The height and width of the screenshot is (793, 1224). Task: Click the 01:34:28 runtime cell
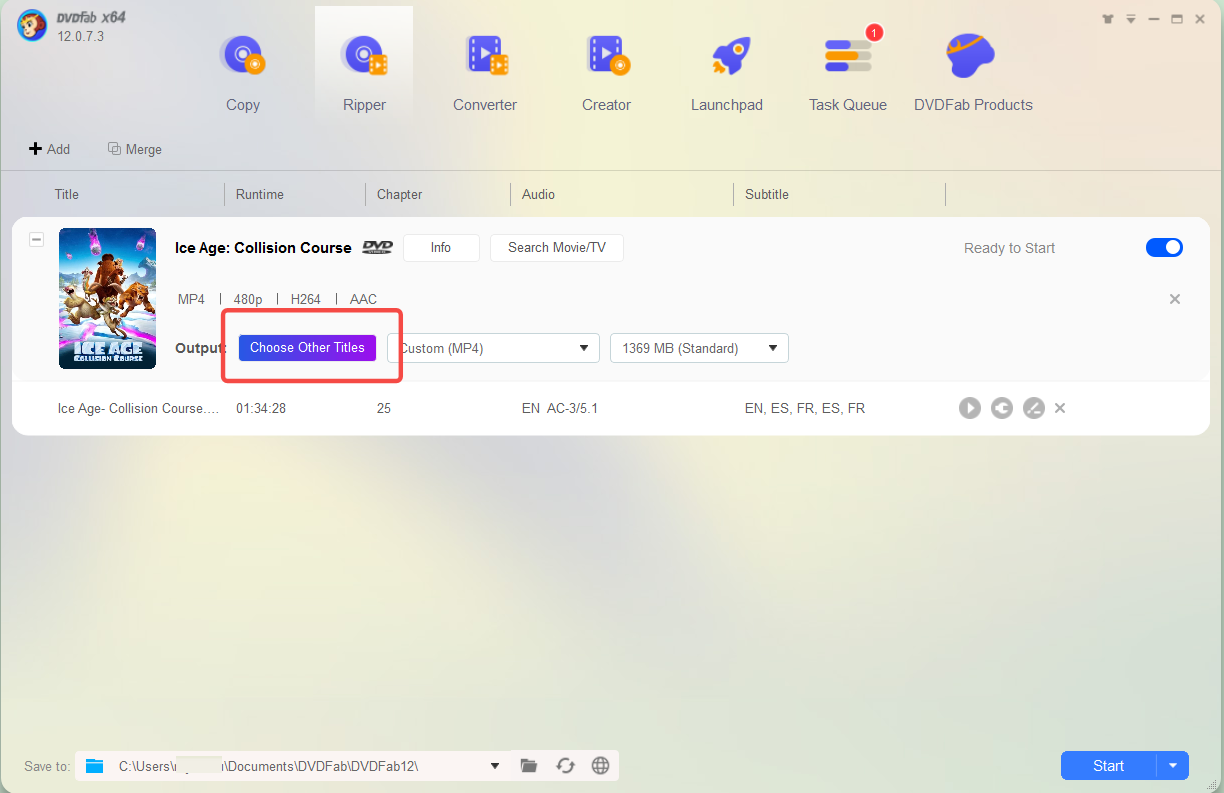[x=261, y=408]
